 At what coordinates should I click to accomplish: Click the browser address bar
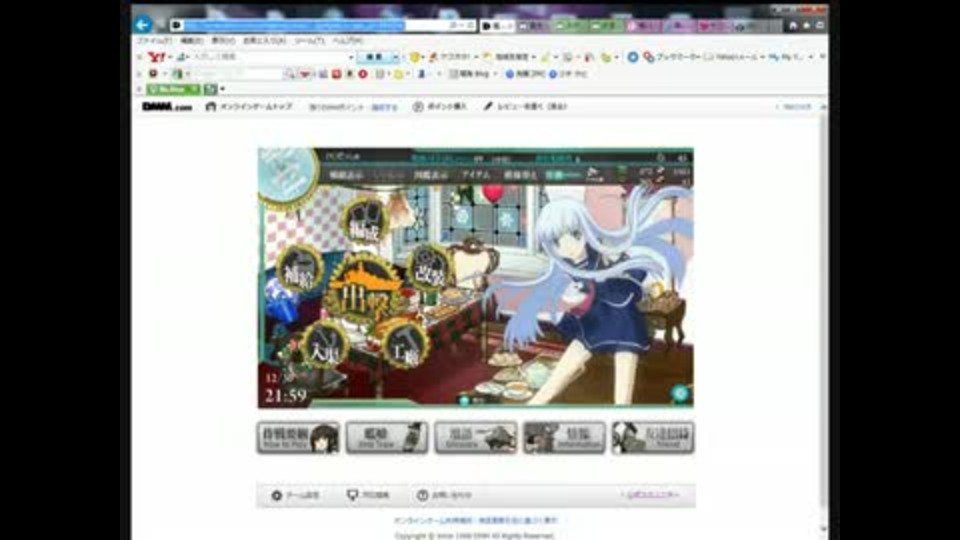tap(322, 25)
